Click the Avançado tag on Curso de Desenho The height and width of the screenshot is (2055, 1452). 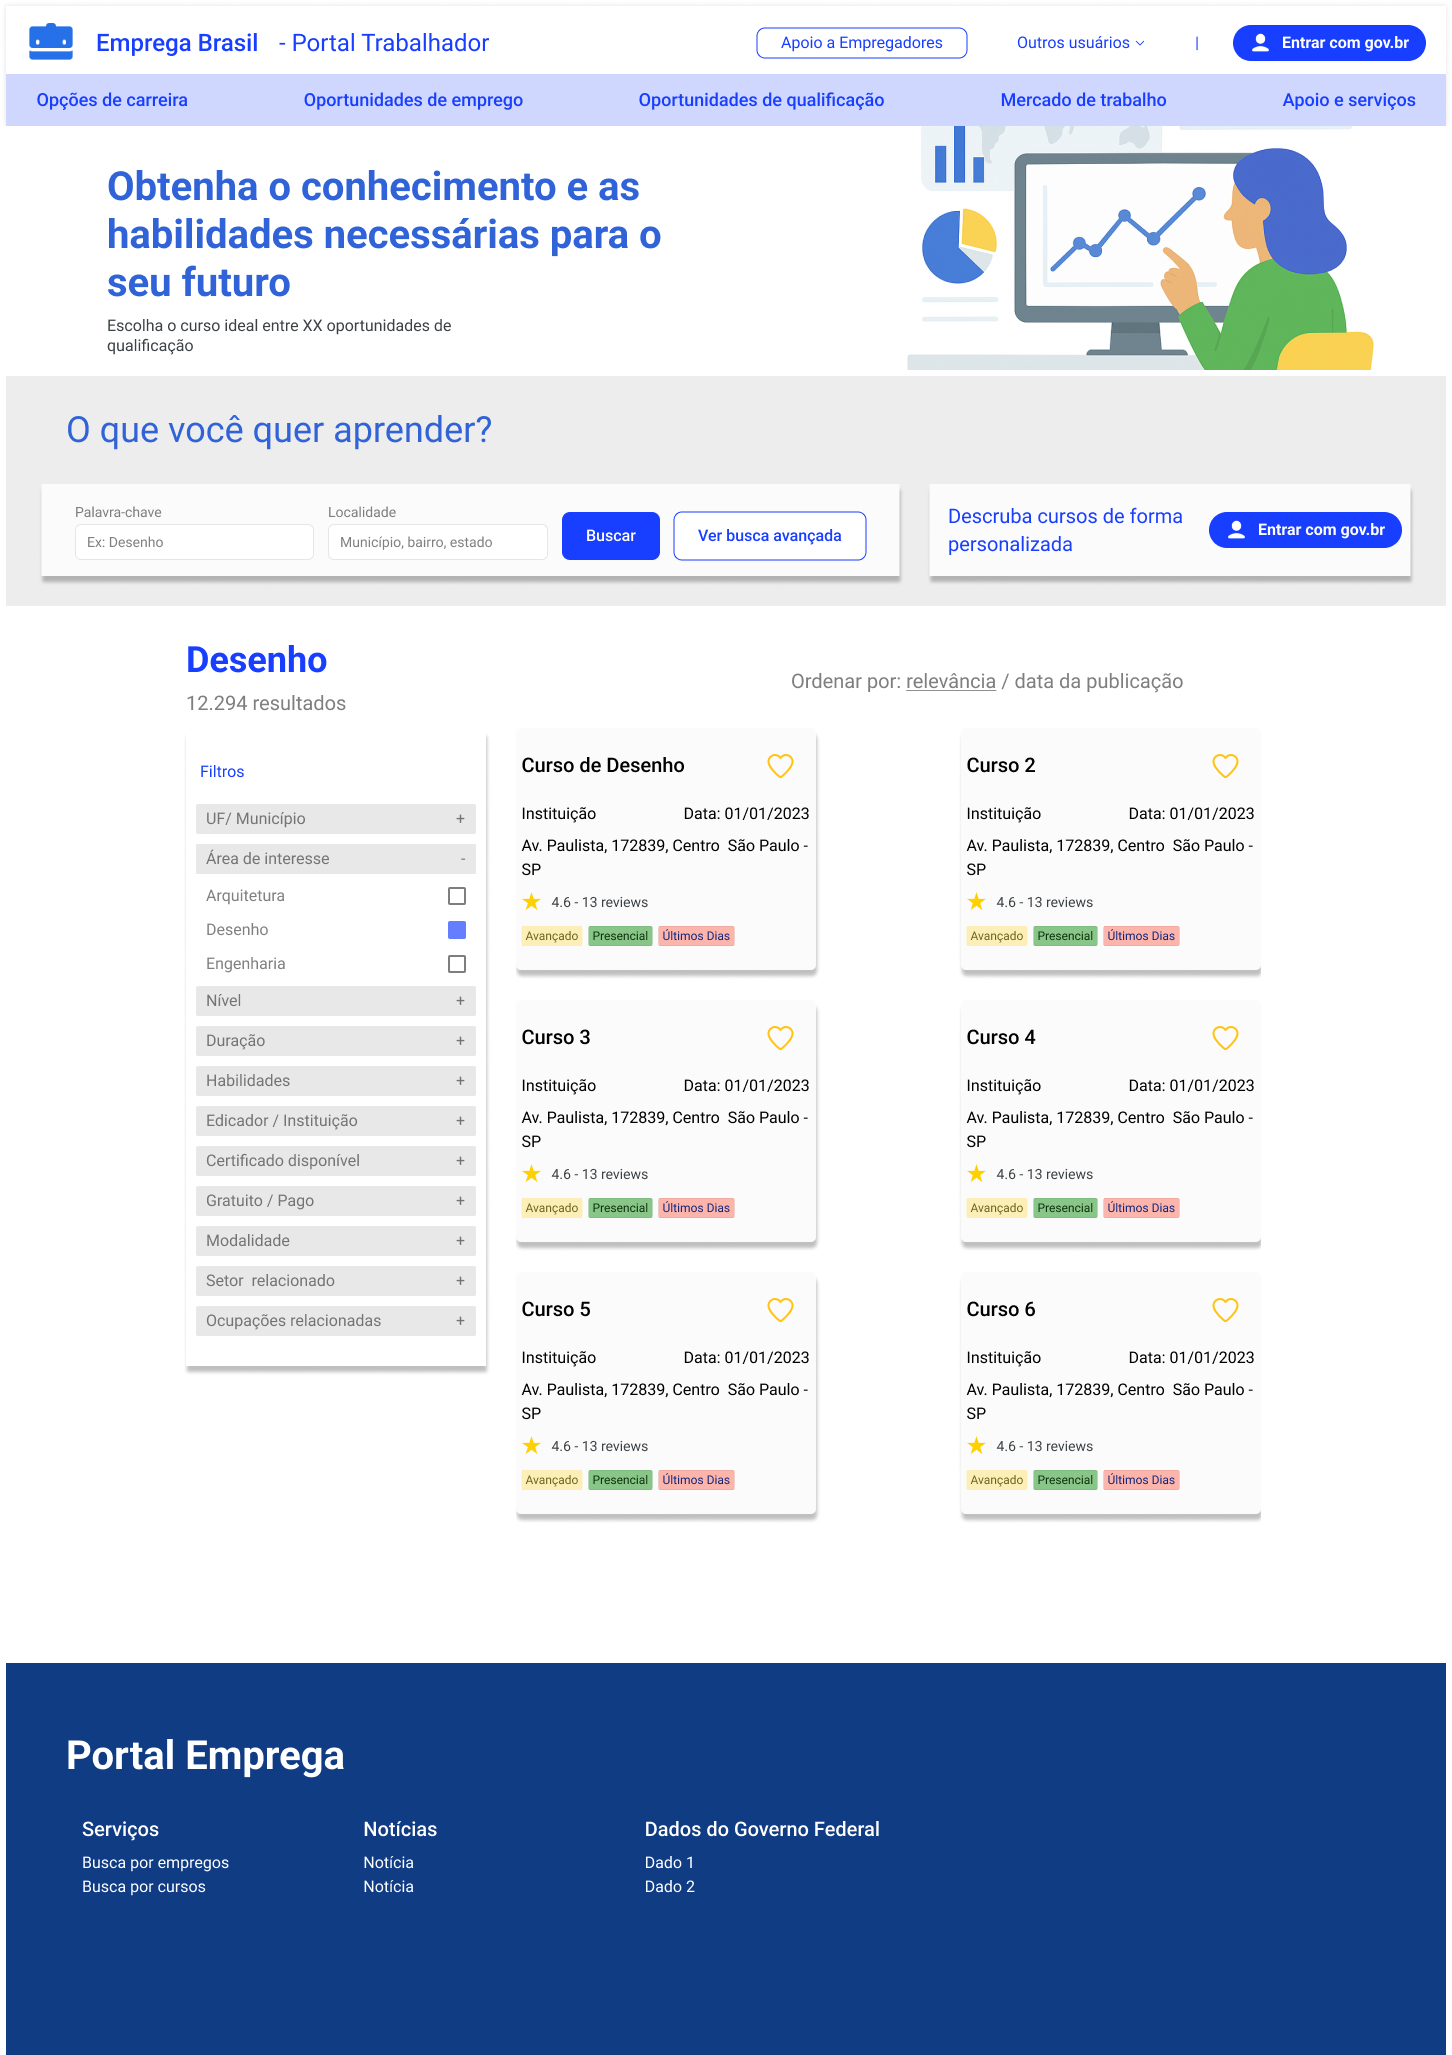[552, 936]
